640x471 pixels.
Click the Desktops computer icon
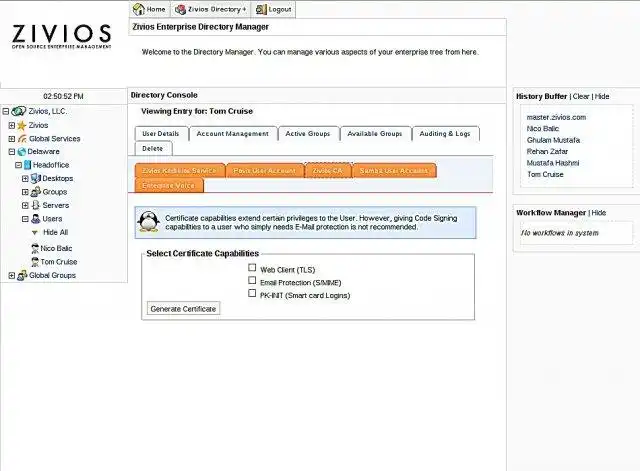point(36,178)
